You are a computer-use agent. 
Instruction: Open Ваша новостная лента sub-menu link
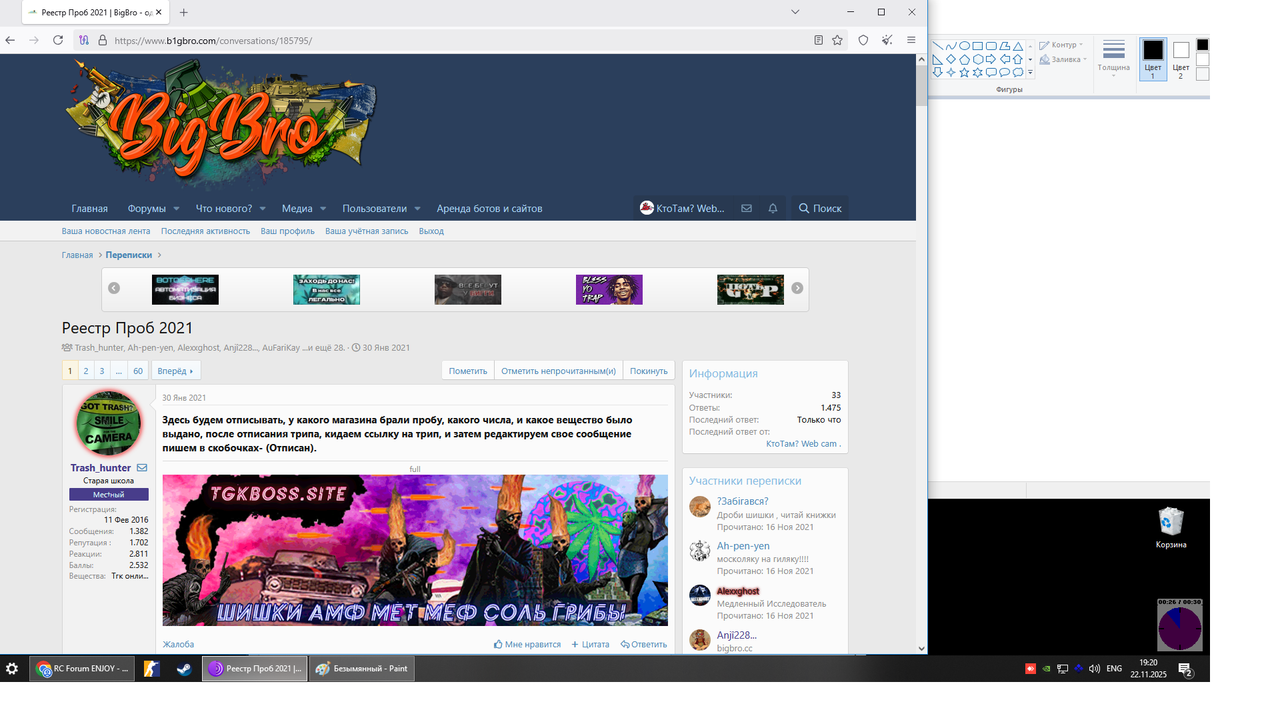[x=106, y=231]
